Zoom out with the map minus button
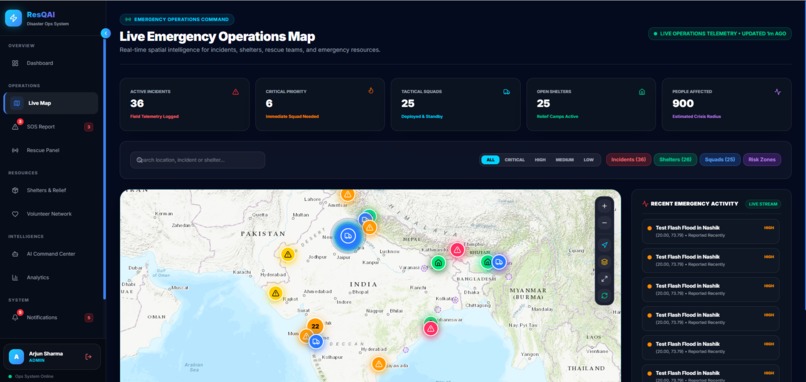 (604, 223)
